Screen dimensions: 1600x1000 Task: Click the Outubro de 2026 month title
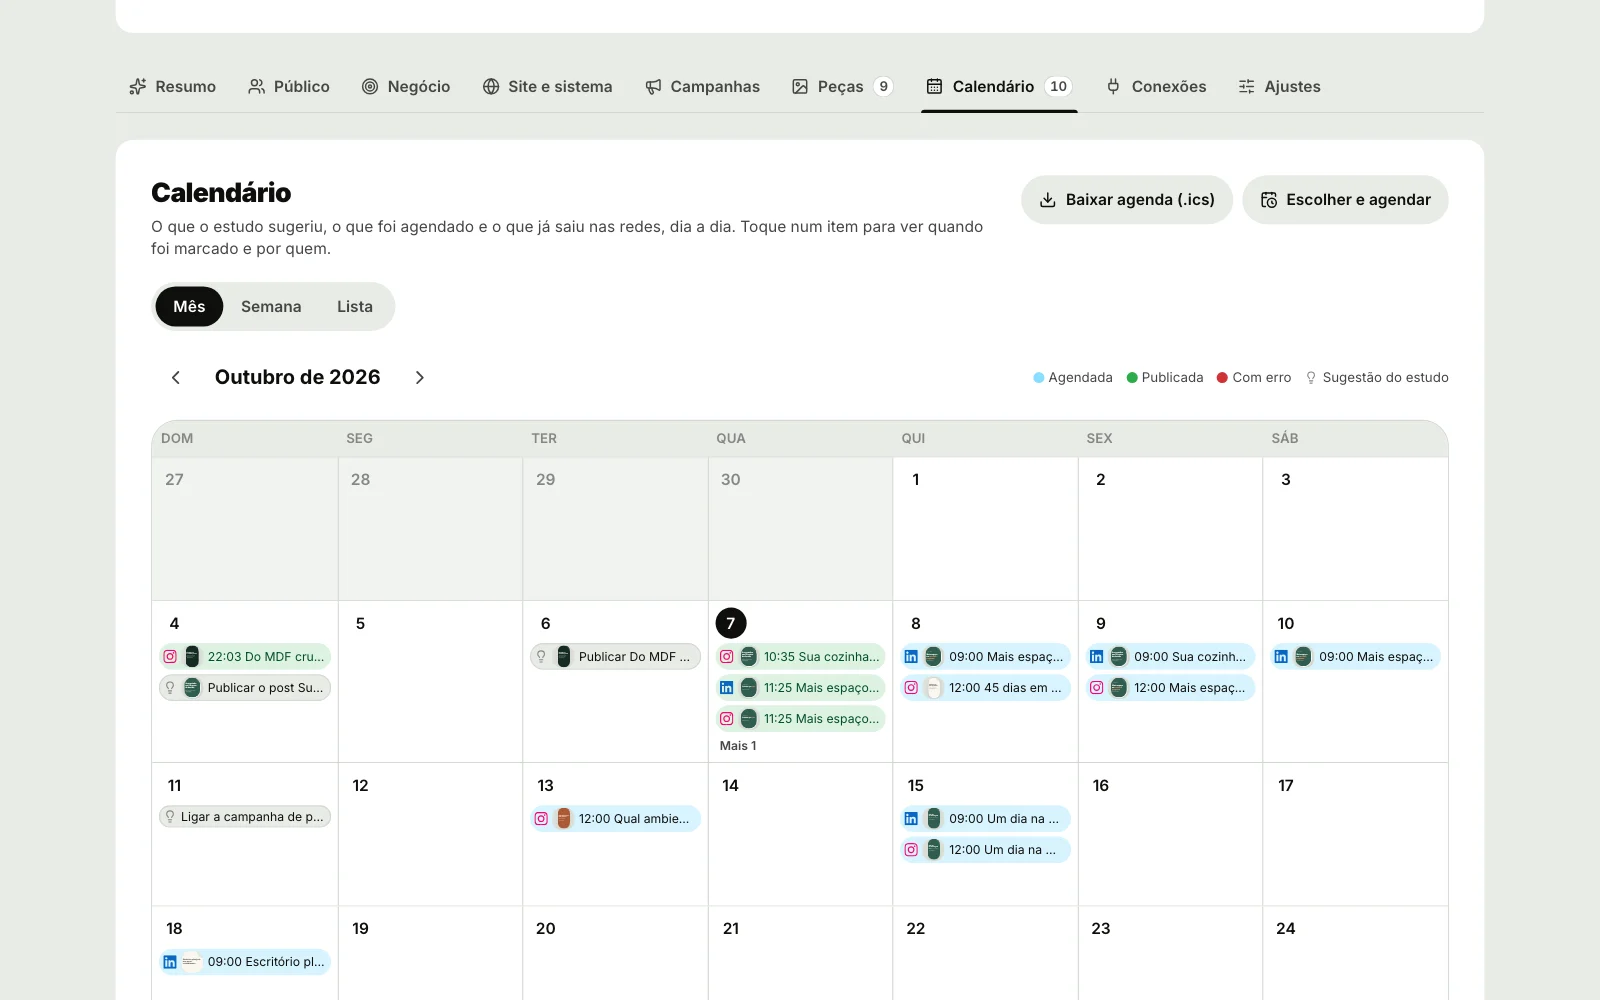coord(298,377)
